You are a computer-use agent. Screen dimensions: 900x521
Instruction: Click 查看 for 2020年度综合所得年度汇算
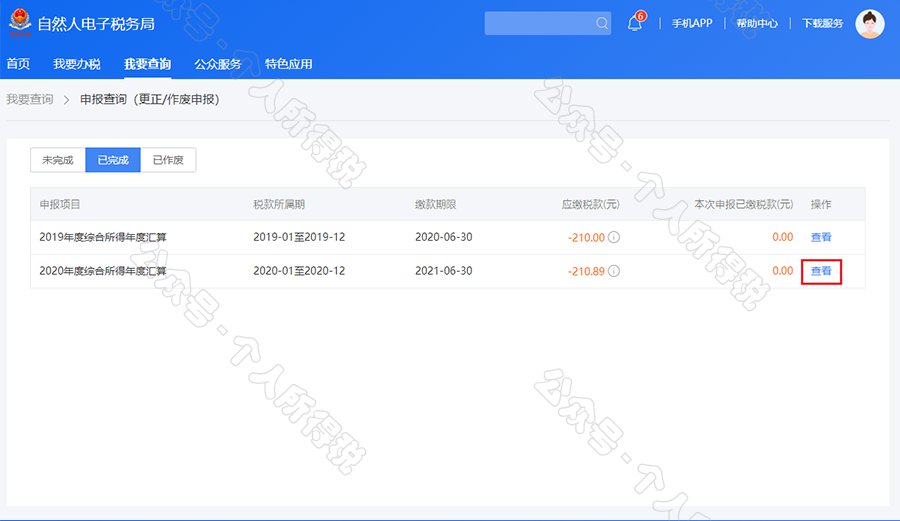[820, 271]
